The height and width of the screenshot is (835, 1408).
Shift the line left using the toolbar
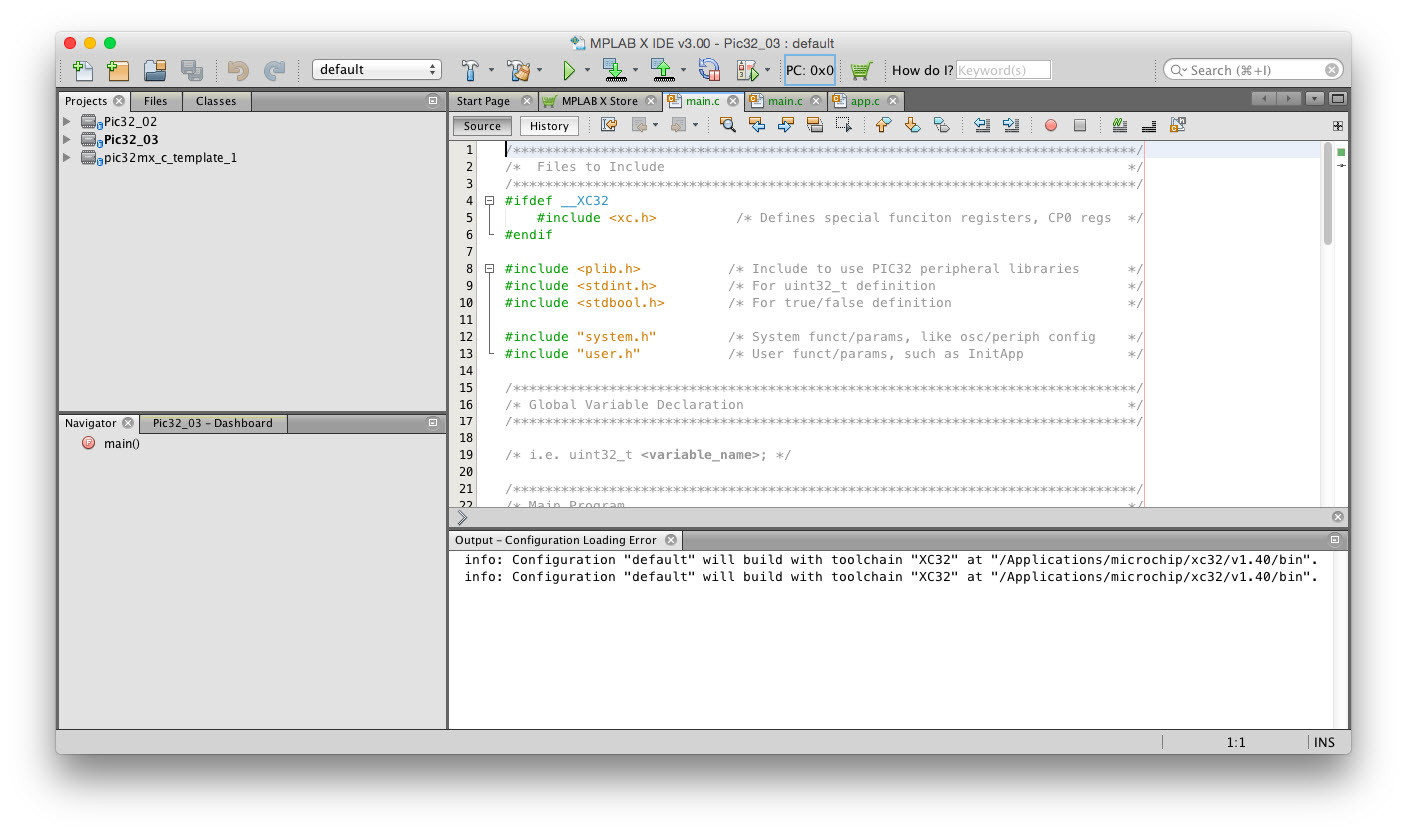982,125
